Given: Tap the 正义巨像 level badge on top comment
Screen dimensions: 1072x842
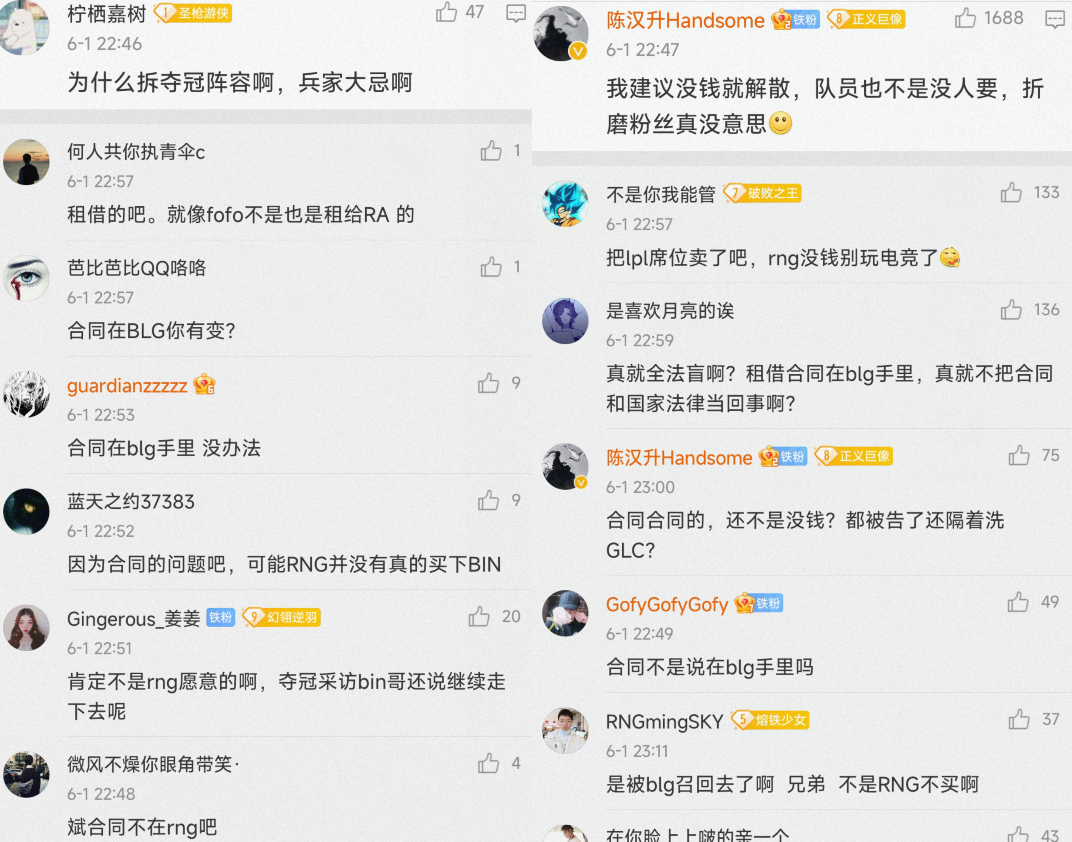Looking at the screenshot, I should 866,19.
